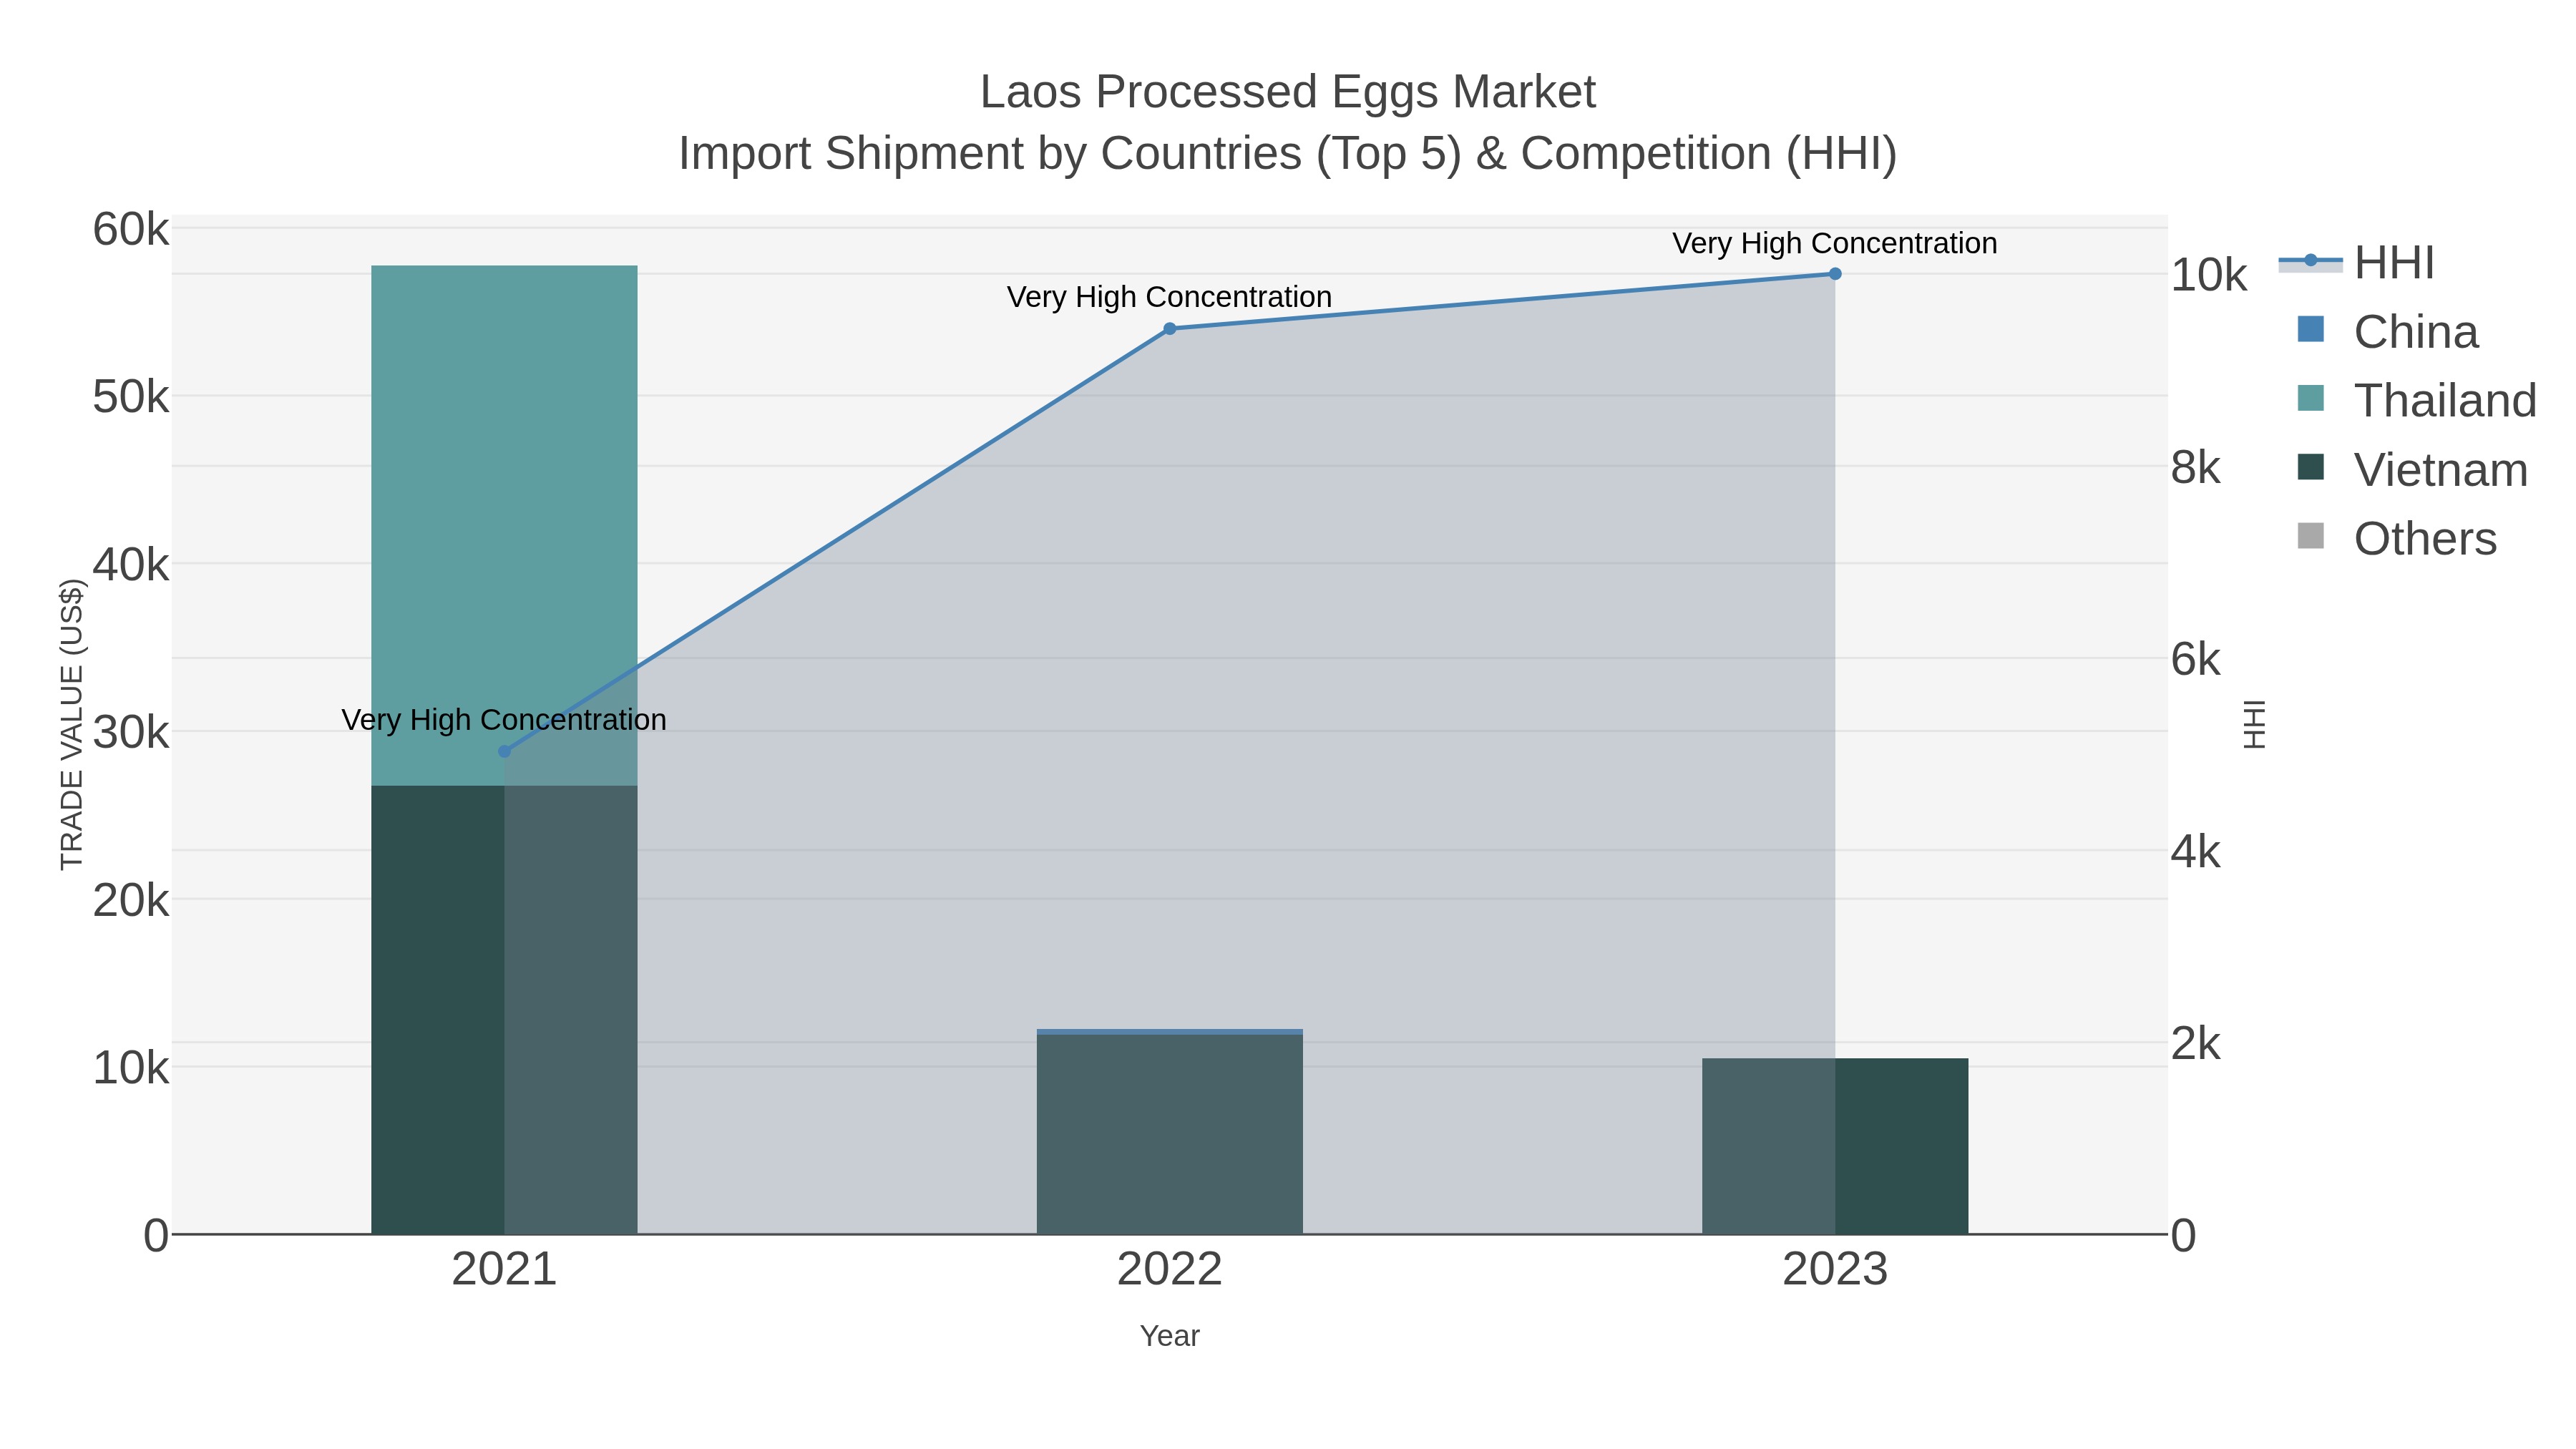This screenshot has height=1449, width=2576.
Task: Select the 2022 HHI data point
Action: click(1170, 329)
